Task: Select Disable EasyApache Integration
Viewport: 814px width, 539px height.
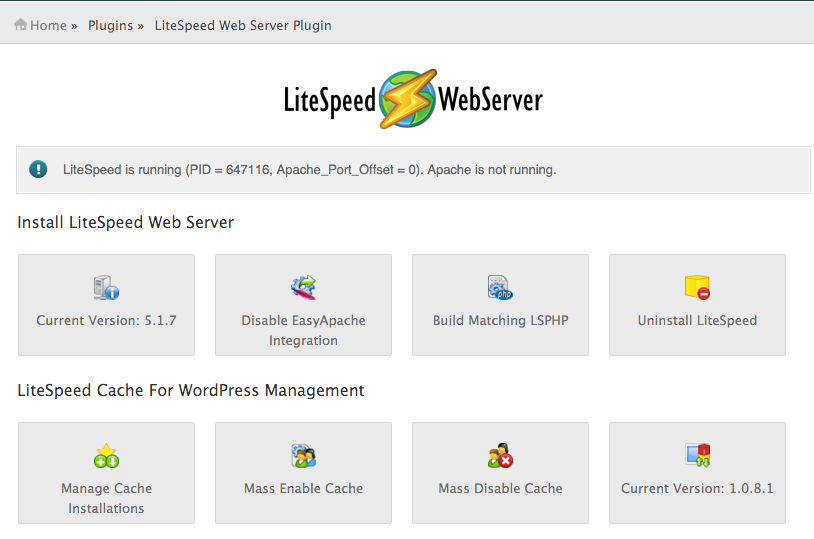Action: [303, 305]
